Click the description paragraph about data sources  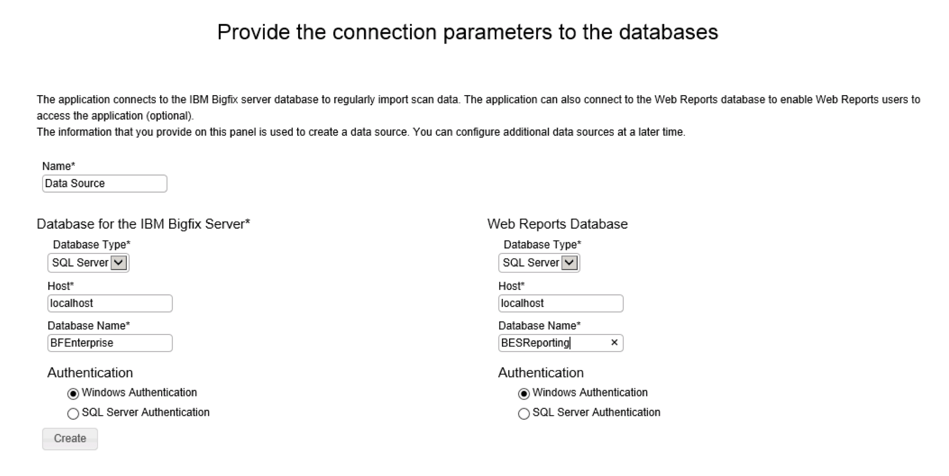(361, 134)
